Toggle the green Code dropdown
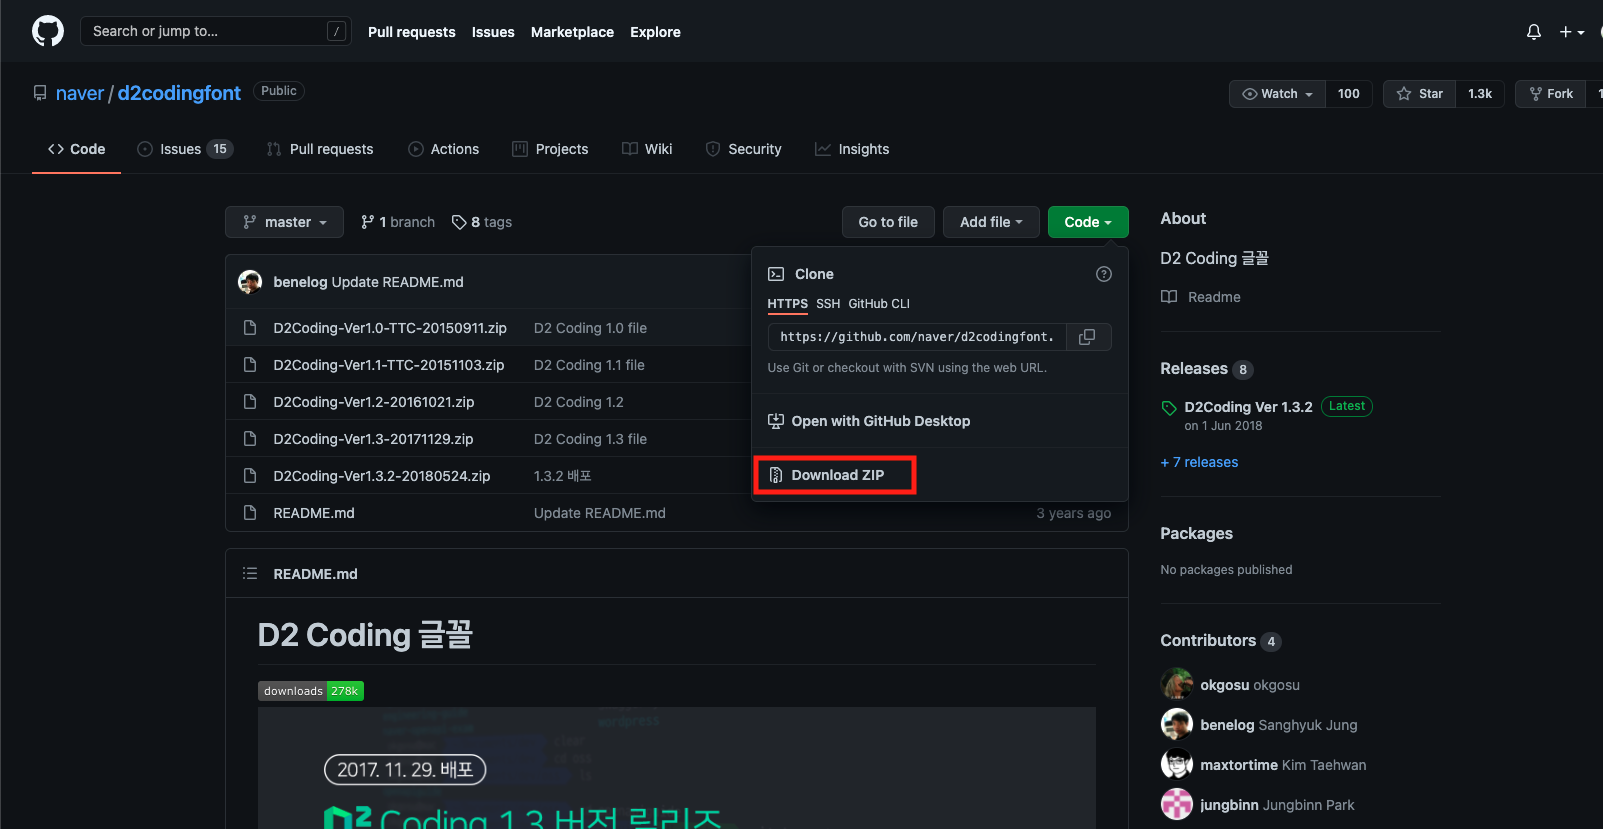The height and width of the screenshot is (829, 1603). [1088, 222]
